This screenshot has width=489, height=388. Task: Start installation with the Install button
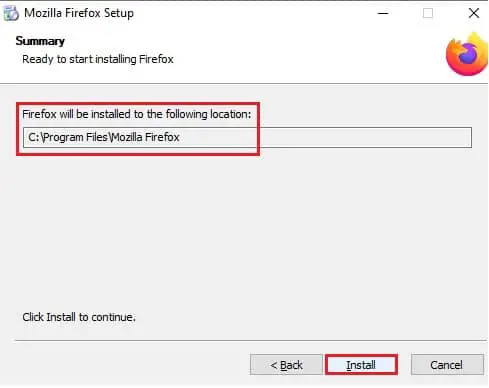point(361,365)
